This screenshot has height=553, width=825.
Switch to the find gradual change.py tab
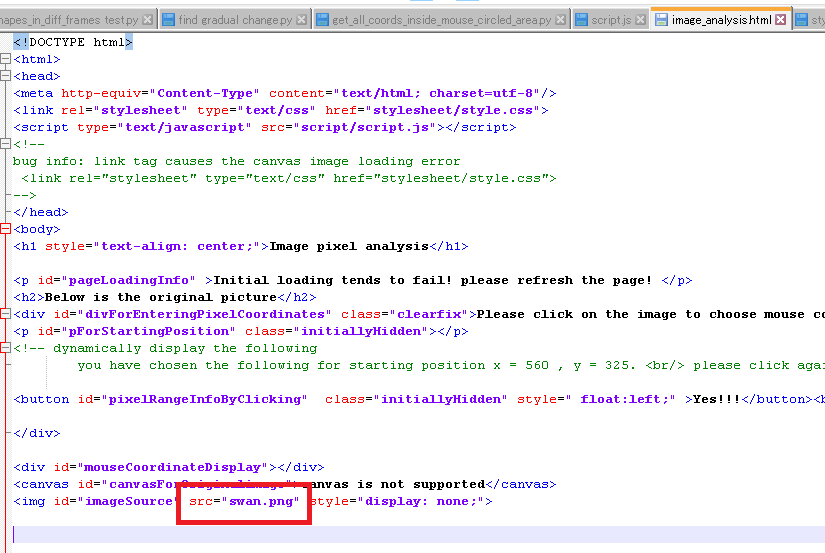click(235, 20)
